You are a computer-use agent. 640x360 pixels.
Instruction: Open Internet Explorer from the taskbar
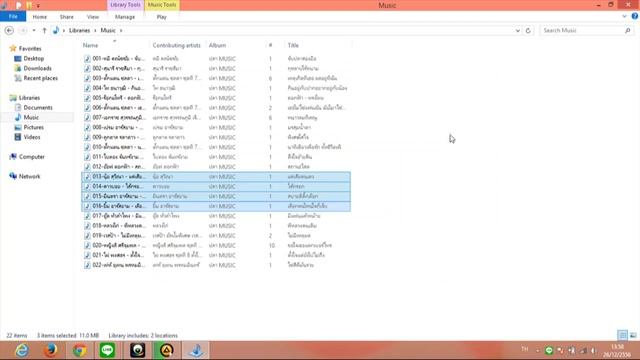tap(22, 351)
